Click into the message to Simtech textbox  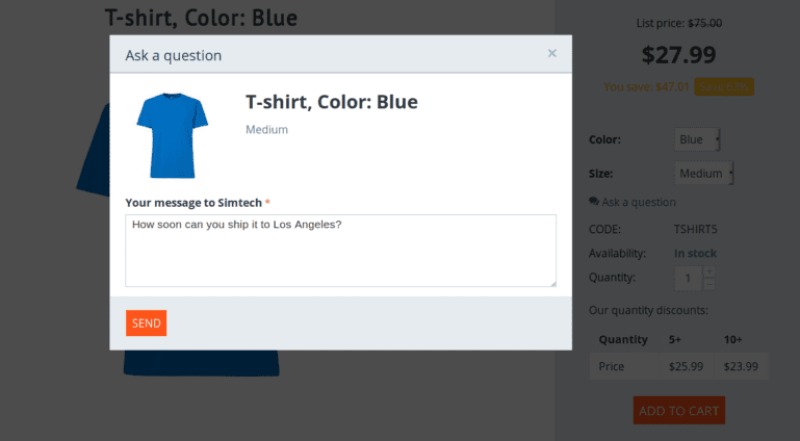point(340,250)
